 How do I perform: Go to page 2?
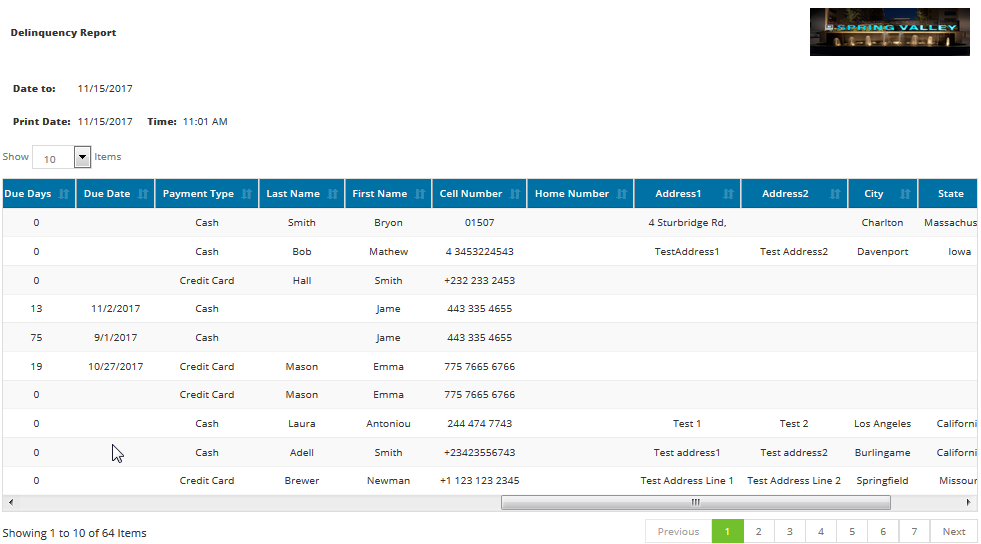tap(758, 531)
